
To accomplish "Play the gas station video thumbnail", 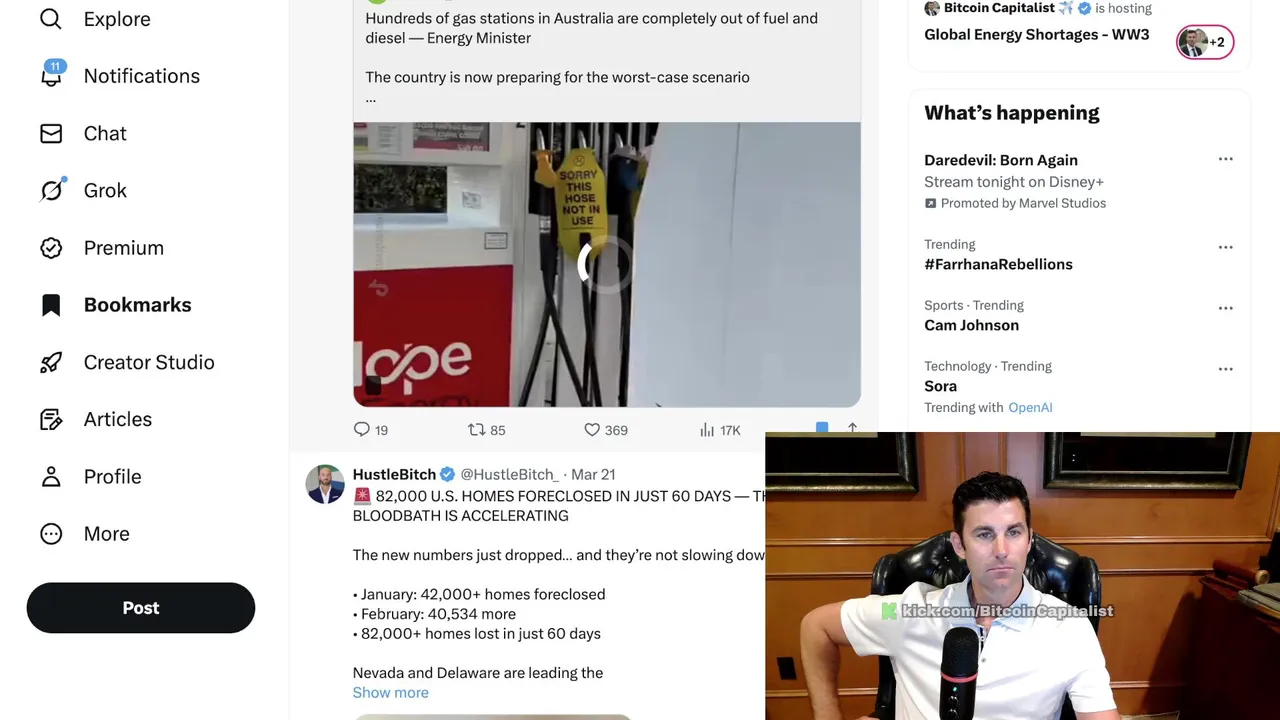I will click(607, 264).
